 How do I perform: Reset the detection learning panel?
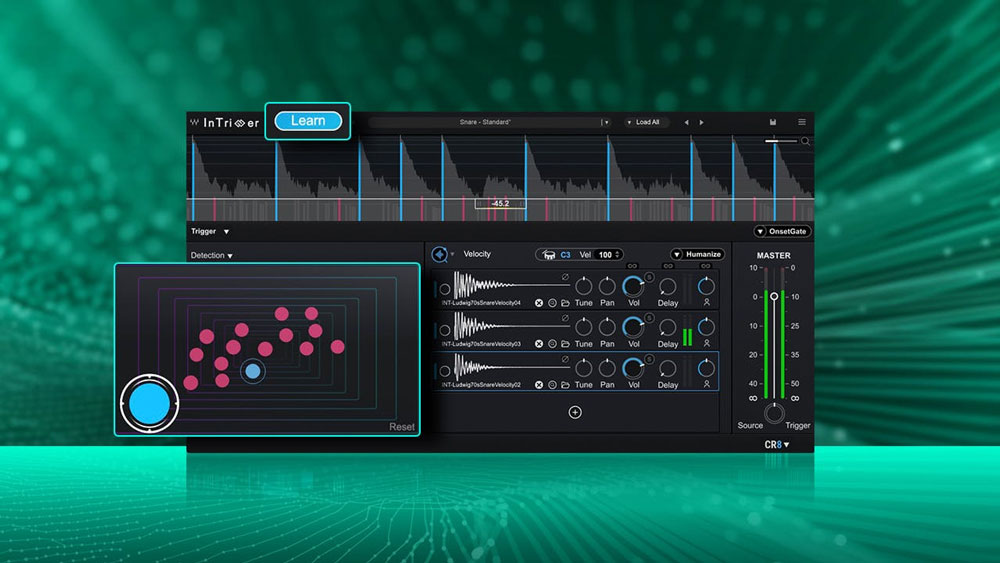(402, 427)
